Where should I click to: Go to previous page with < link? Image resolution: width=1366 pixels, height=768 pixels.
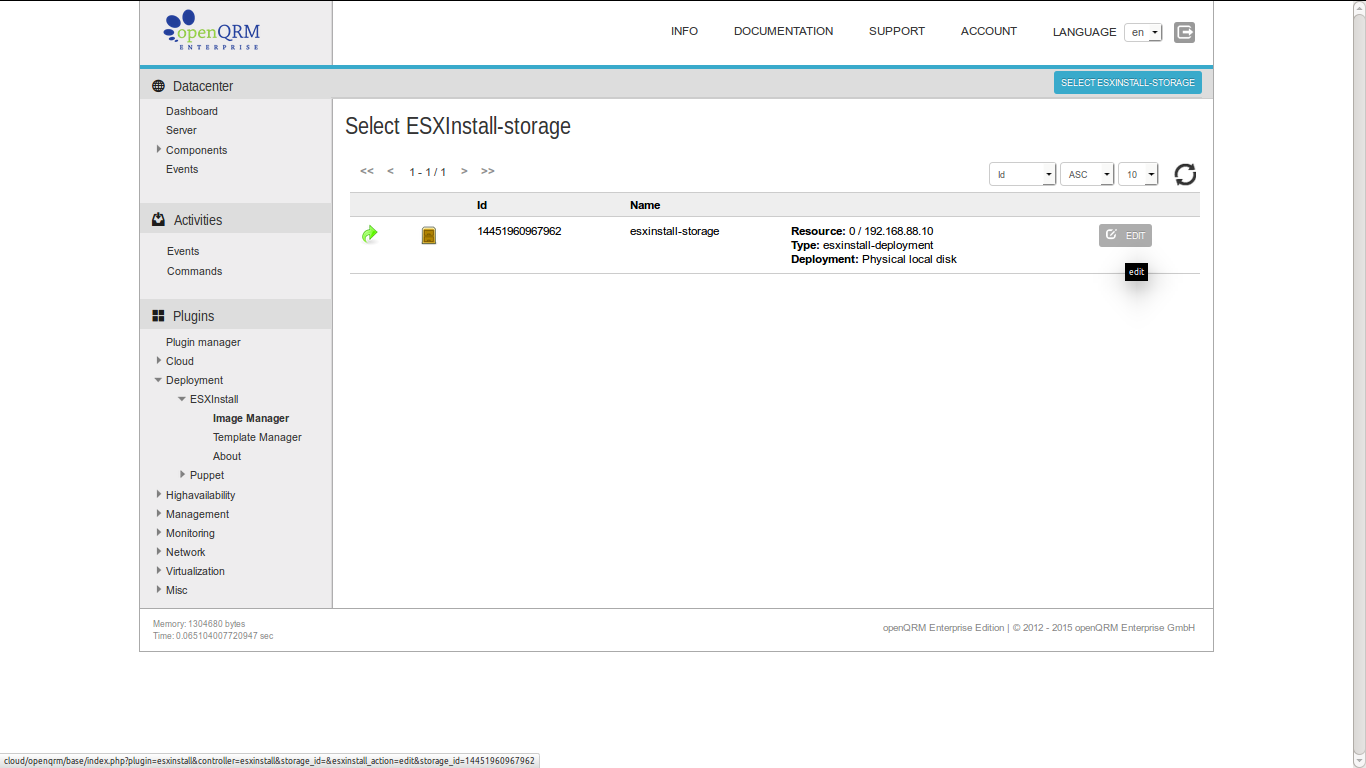(391, 171)
